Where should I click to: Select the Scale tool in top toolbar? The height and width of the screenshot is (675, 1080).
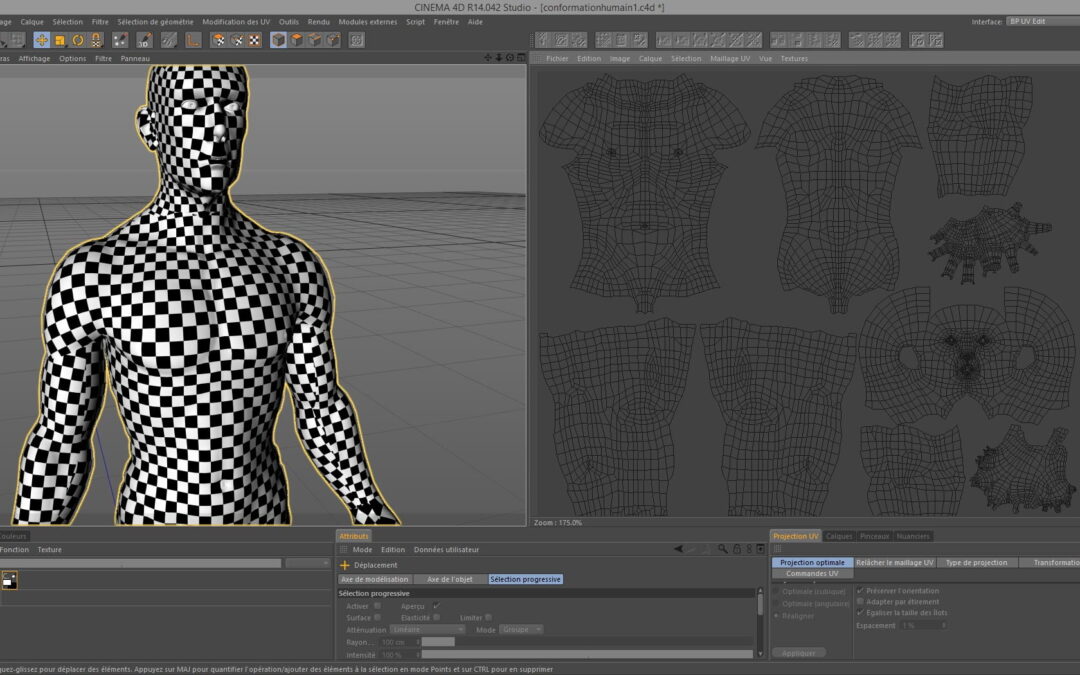click(59, 40)
